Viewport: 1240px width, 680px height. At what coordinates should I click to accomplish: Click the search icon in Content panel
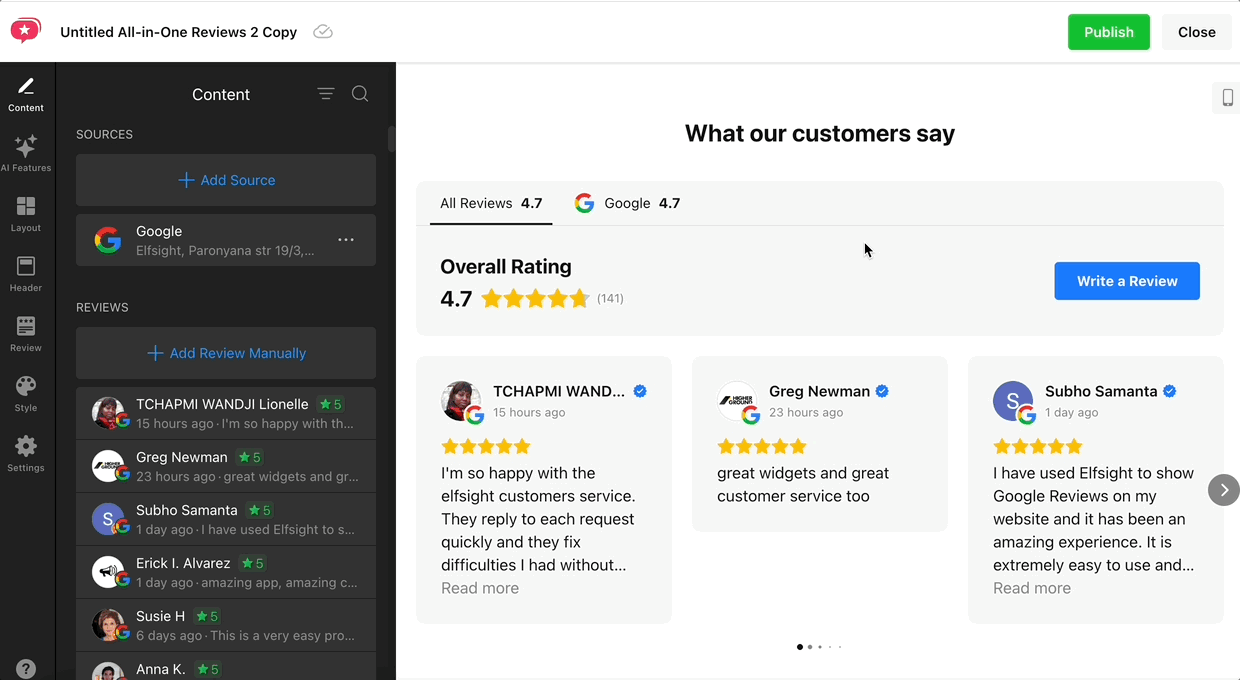(360, 94)
